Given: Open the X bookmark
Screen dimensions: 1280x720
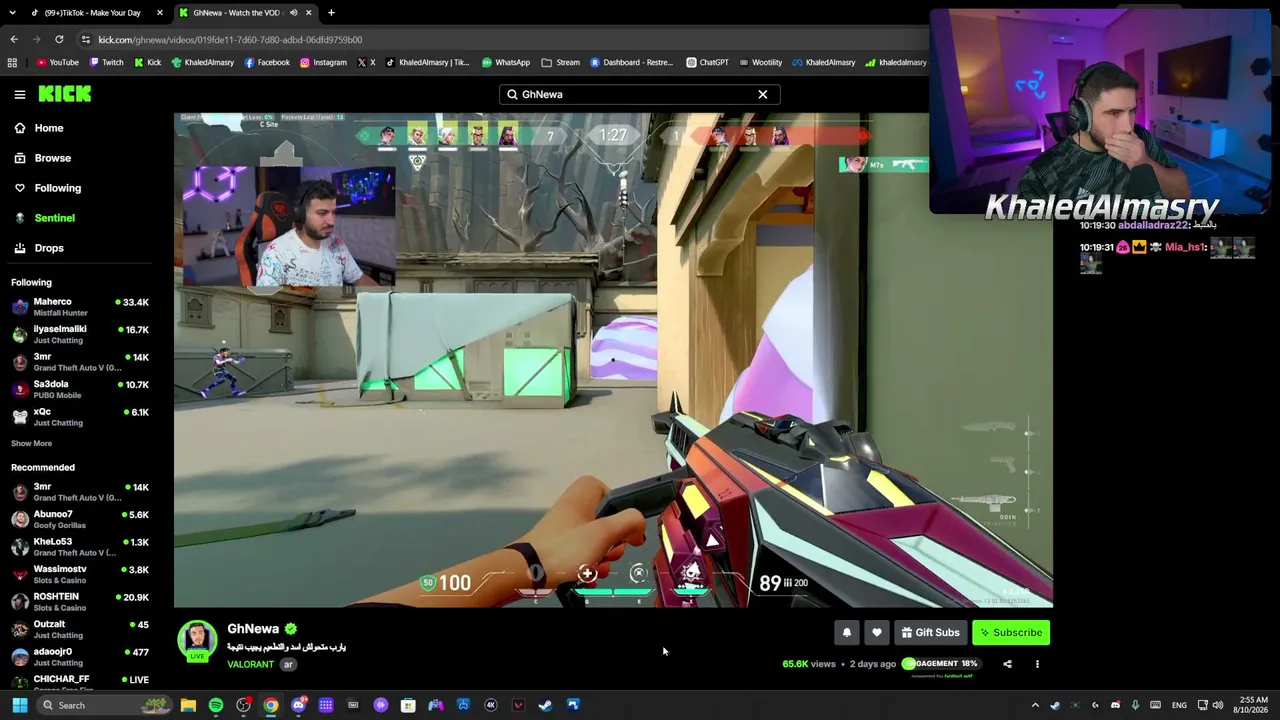Looking at the screenshot, I should (x=366, y=62).
